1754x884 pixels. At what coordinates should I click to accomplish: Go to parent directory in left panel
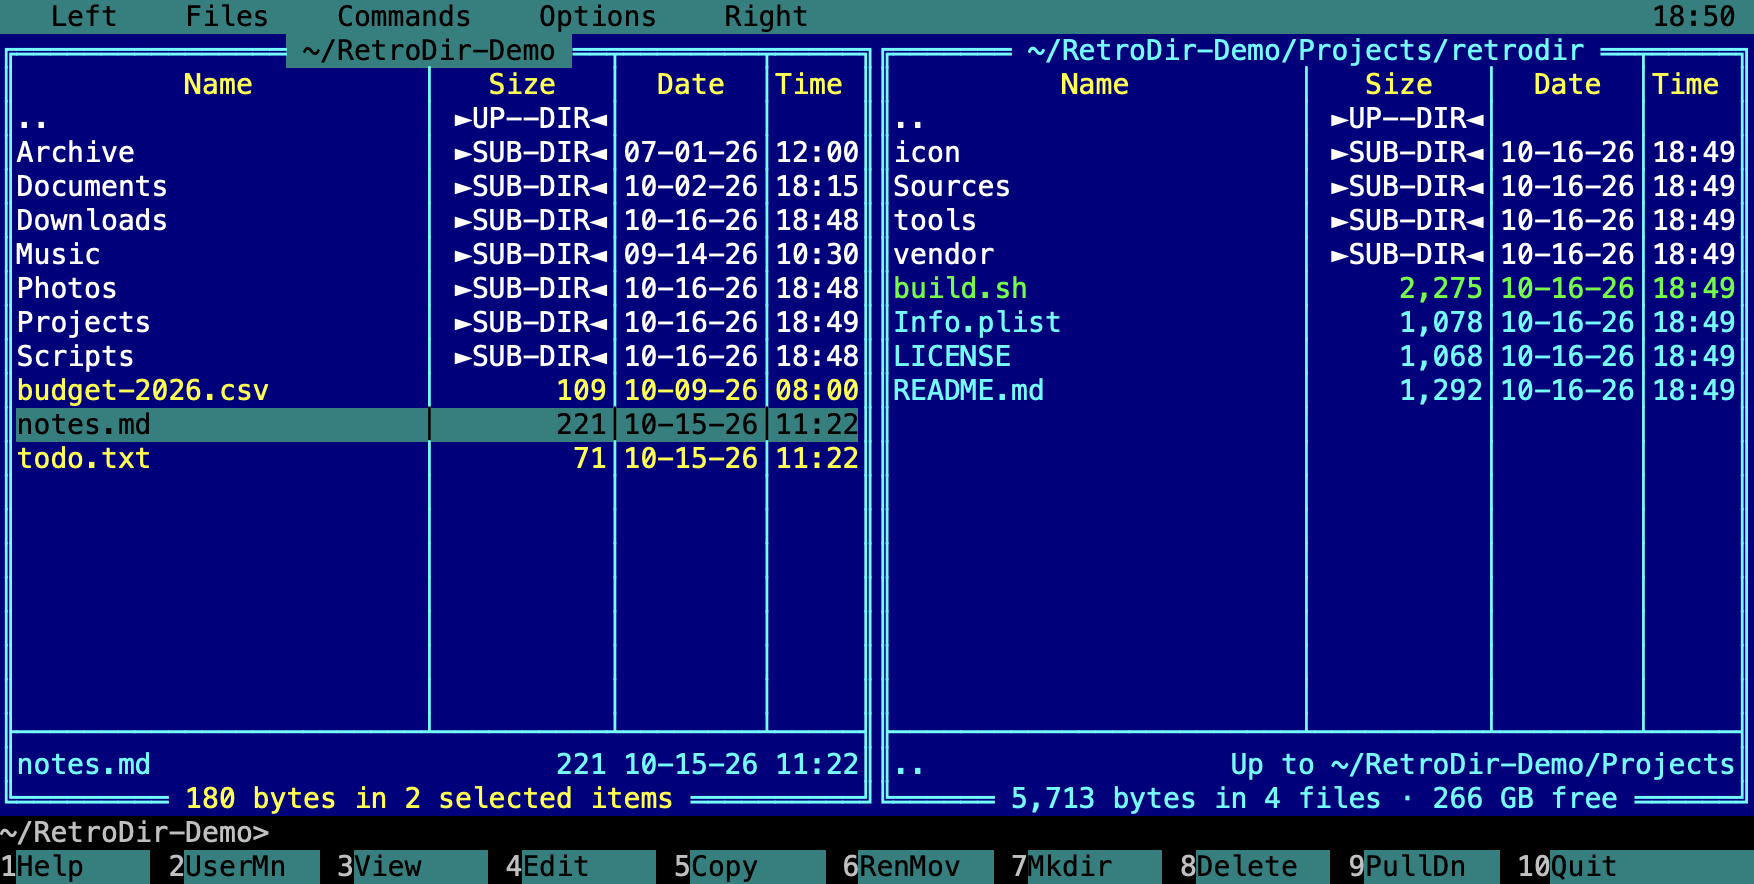[437, 118]
